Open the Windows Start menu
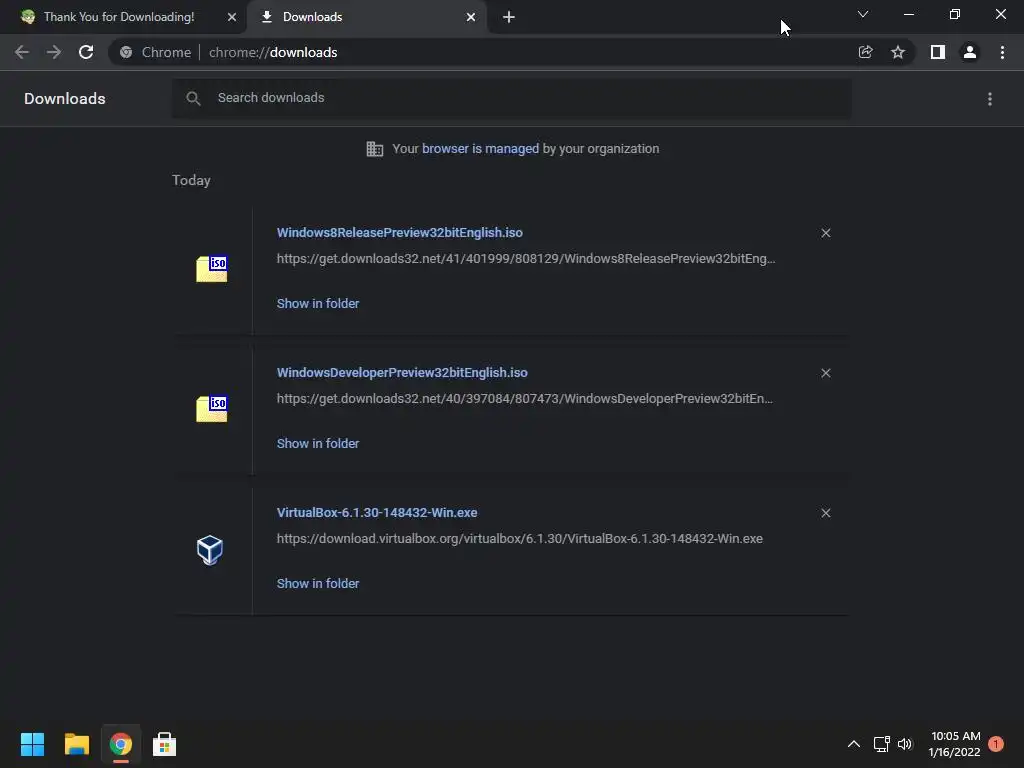The image size is (1024, 768). [x=33, y=744]
